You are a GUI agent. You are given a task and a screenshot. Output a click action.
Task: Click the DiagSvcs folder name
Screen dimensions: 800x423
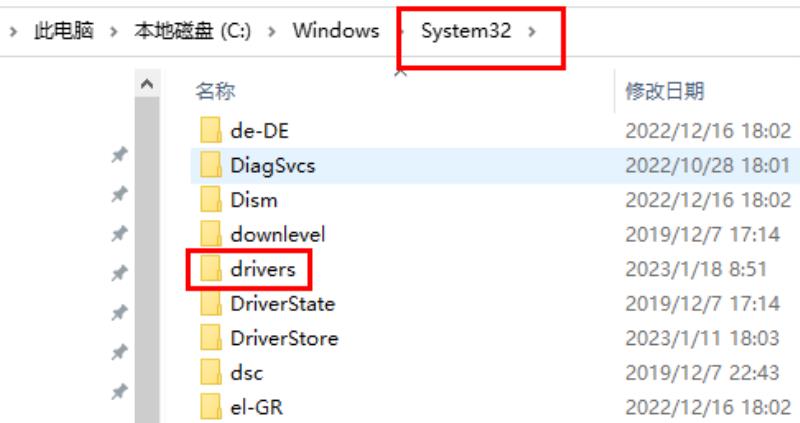coord(272,166)
